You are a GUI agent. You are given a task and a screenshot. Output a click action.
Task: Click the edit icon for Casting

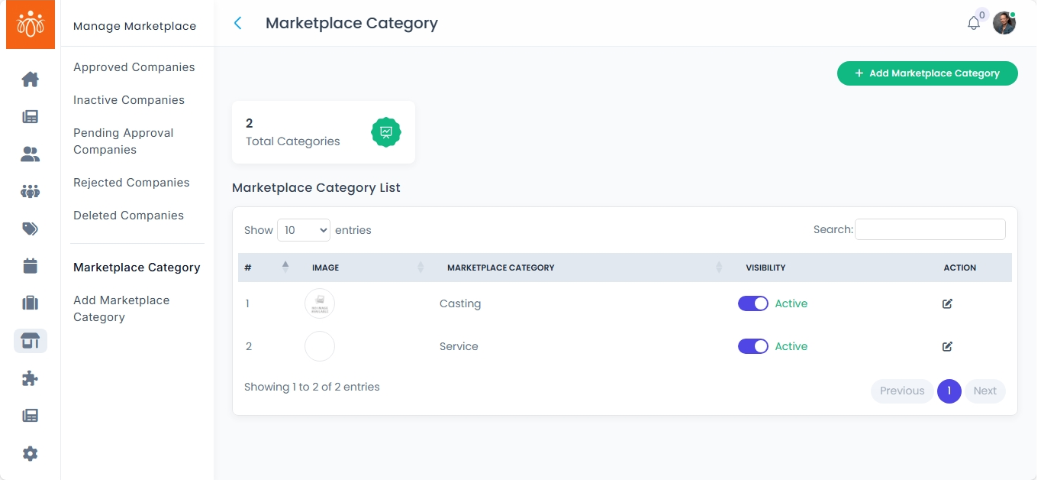947,304
